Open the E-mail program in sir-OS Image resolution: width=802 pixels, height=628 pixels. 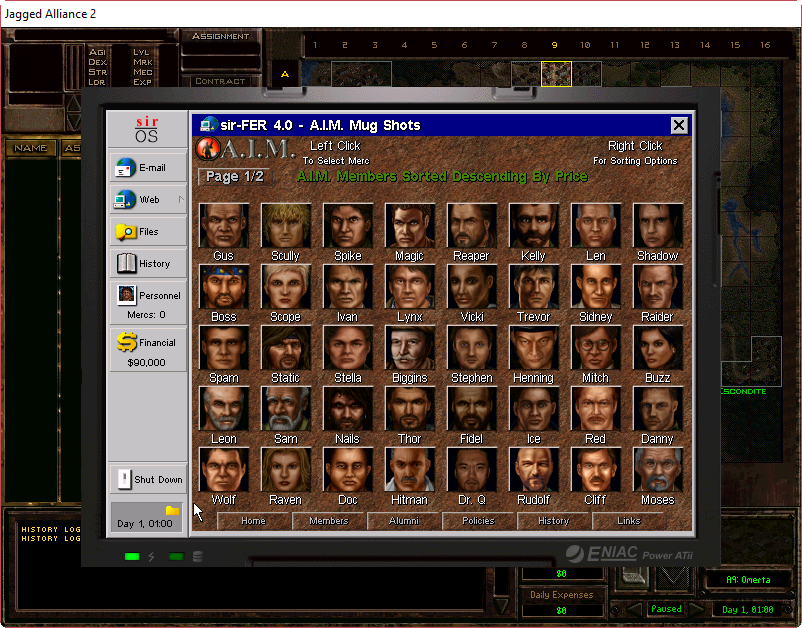(148, 167)
